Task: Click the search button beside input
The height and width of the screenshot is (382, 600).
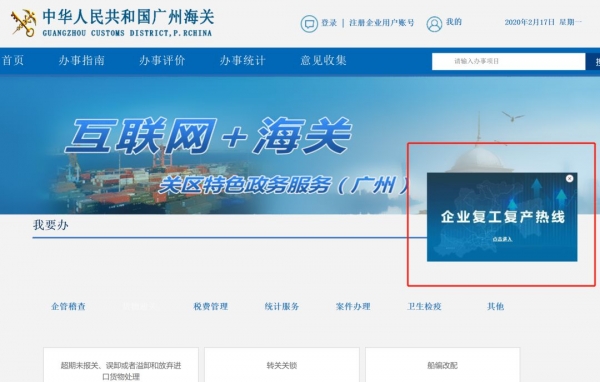Action: (593, 61)
